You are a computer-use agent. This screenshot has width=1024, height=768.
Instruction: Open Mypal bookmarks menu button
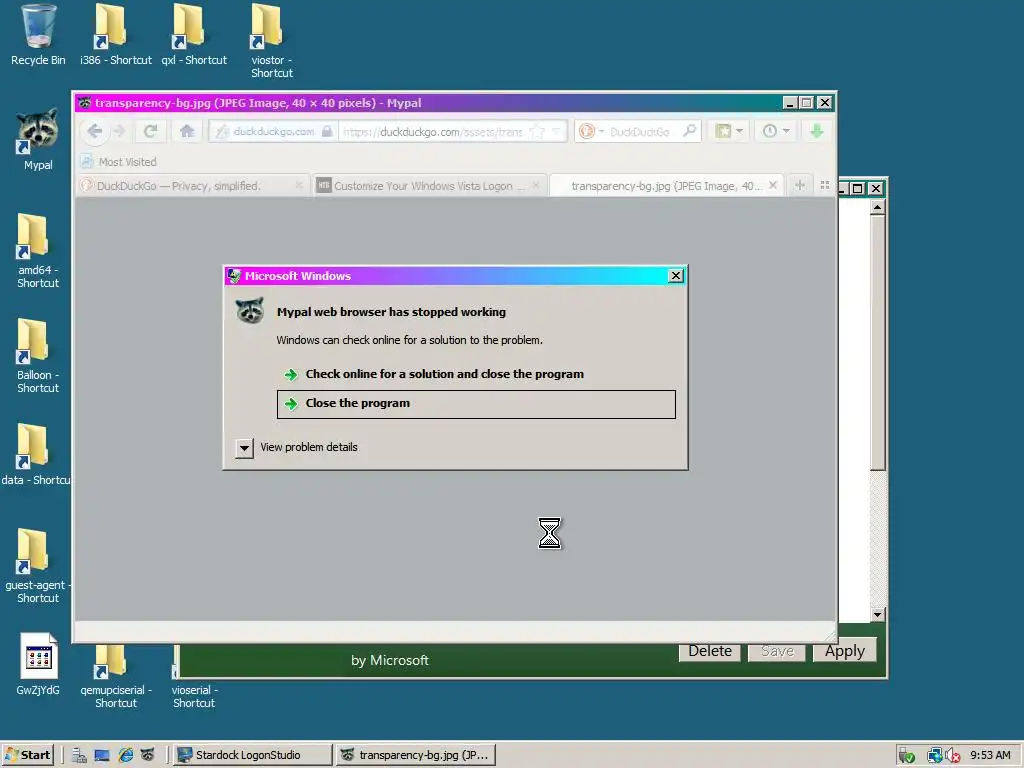[728, 131]
